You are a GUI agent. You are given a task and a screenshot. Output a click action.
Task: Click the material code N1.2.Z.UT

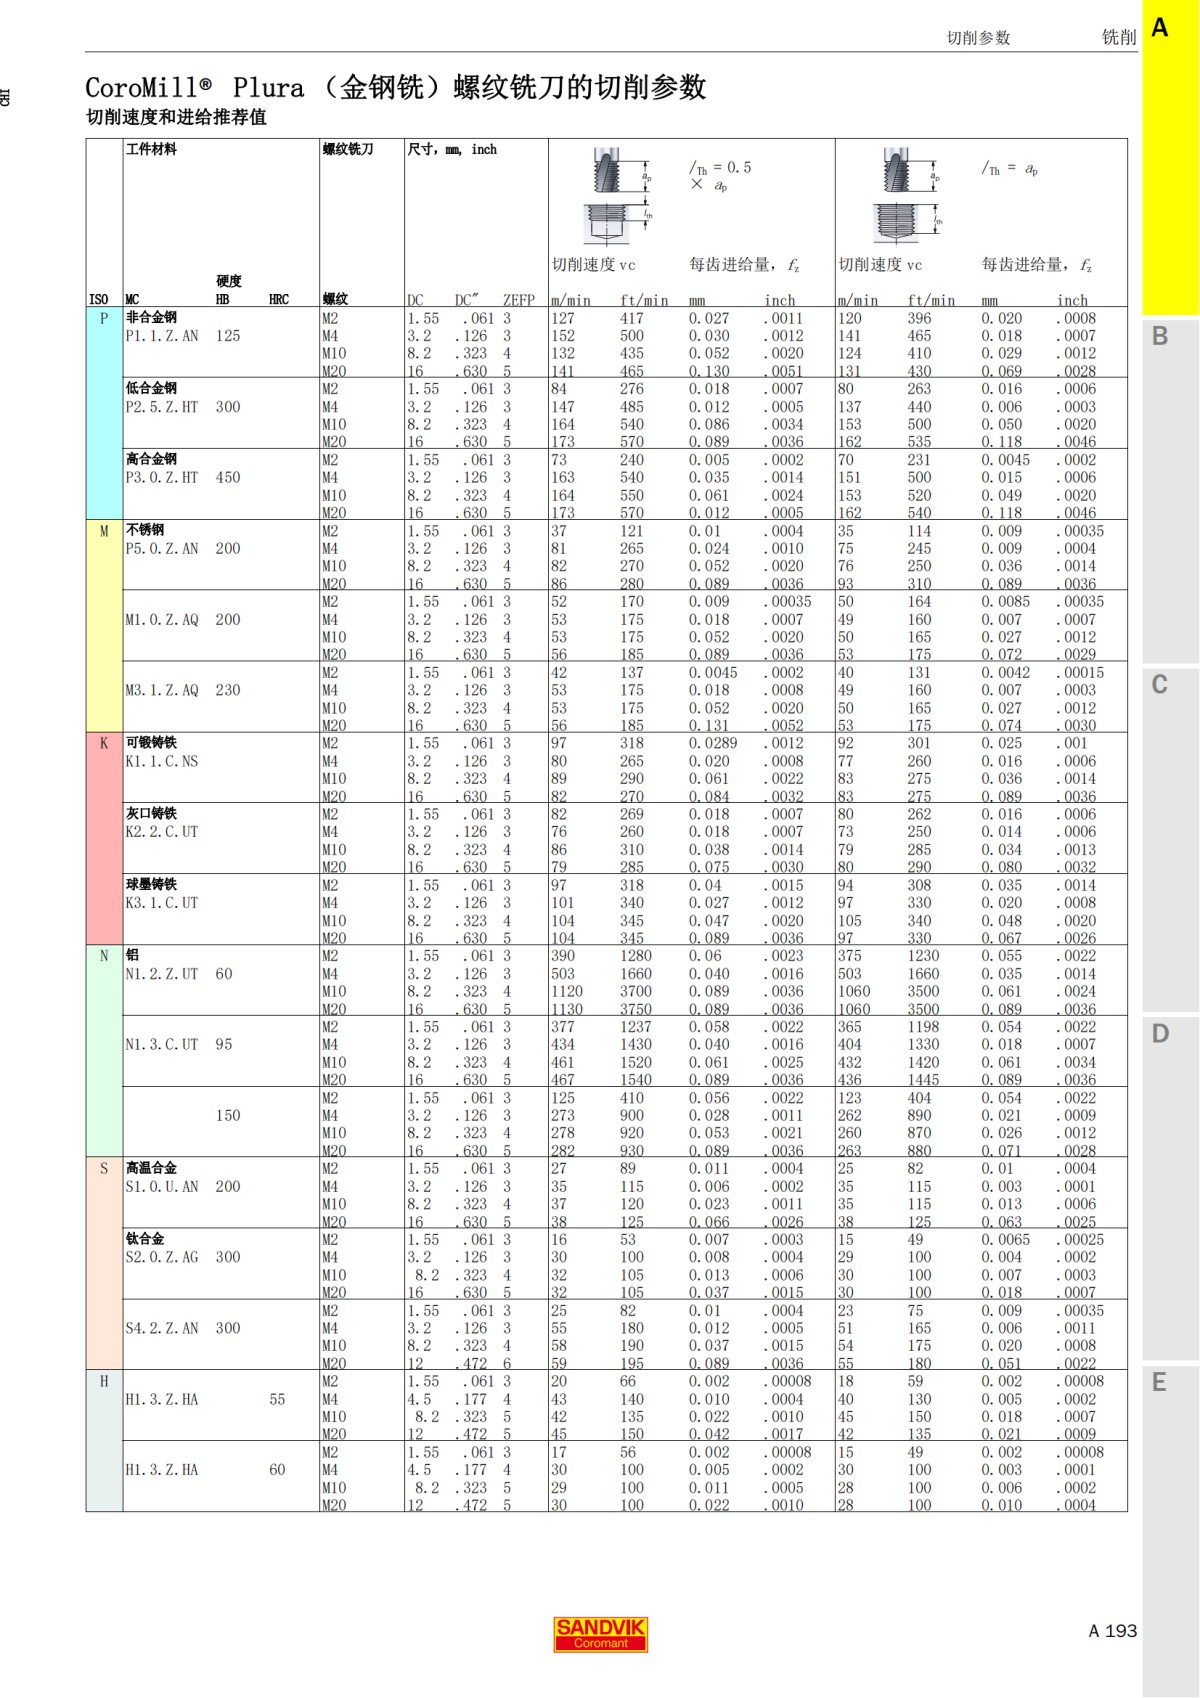pos(162,974)
